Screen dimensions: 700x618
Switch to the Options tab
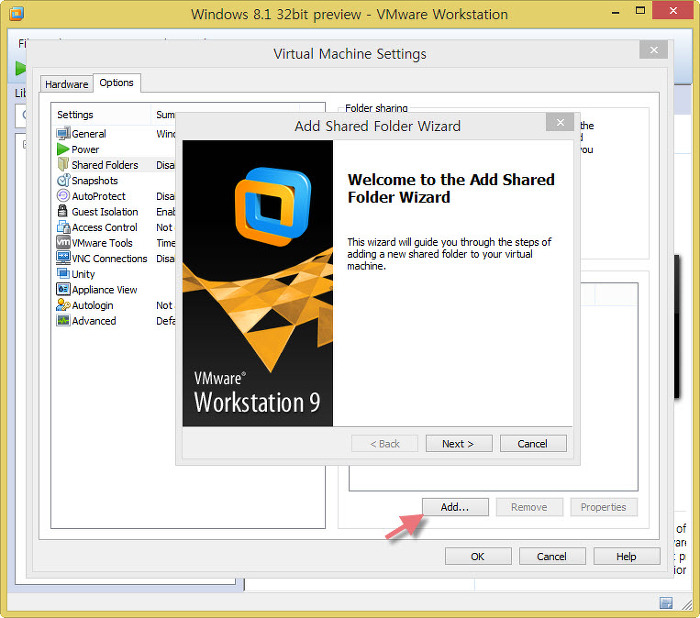(116, 83)
